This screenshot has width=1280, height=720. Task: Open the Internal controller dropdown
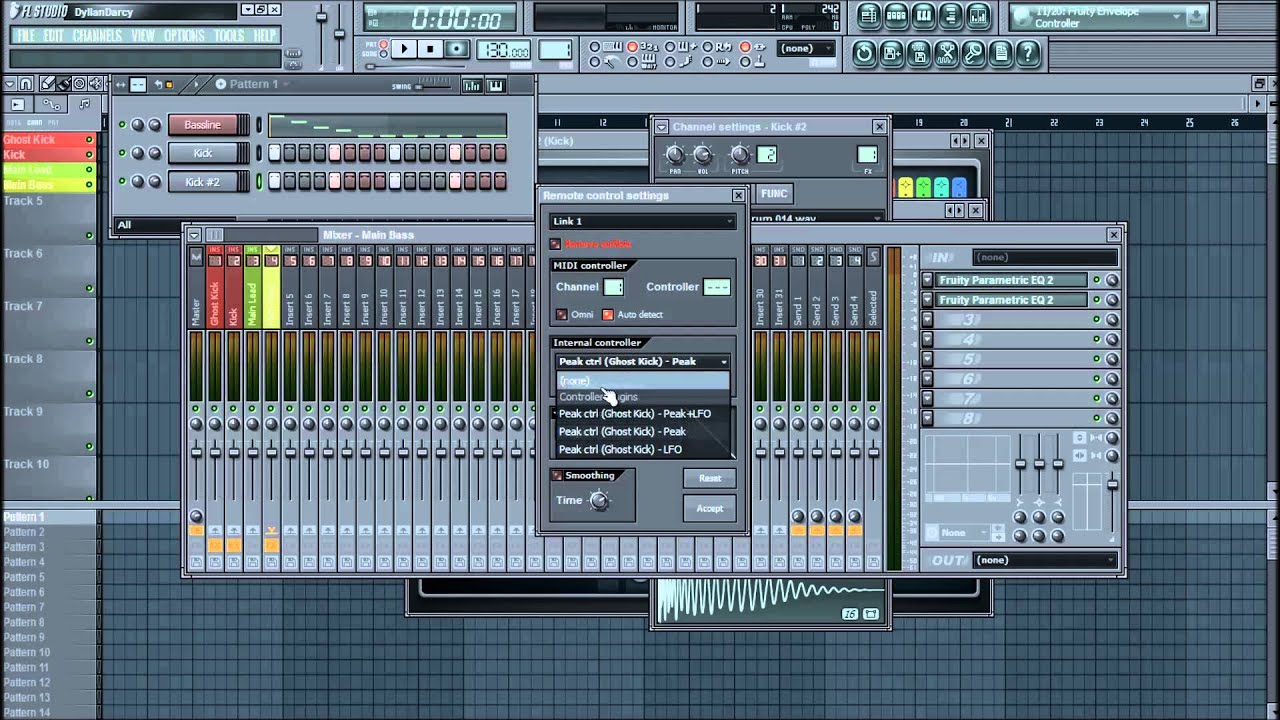tap(643, 362)
